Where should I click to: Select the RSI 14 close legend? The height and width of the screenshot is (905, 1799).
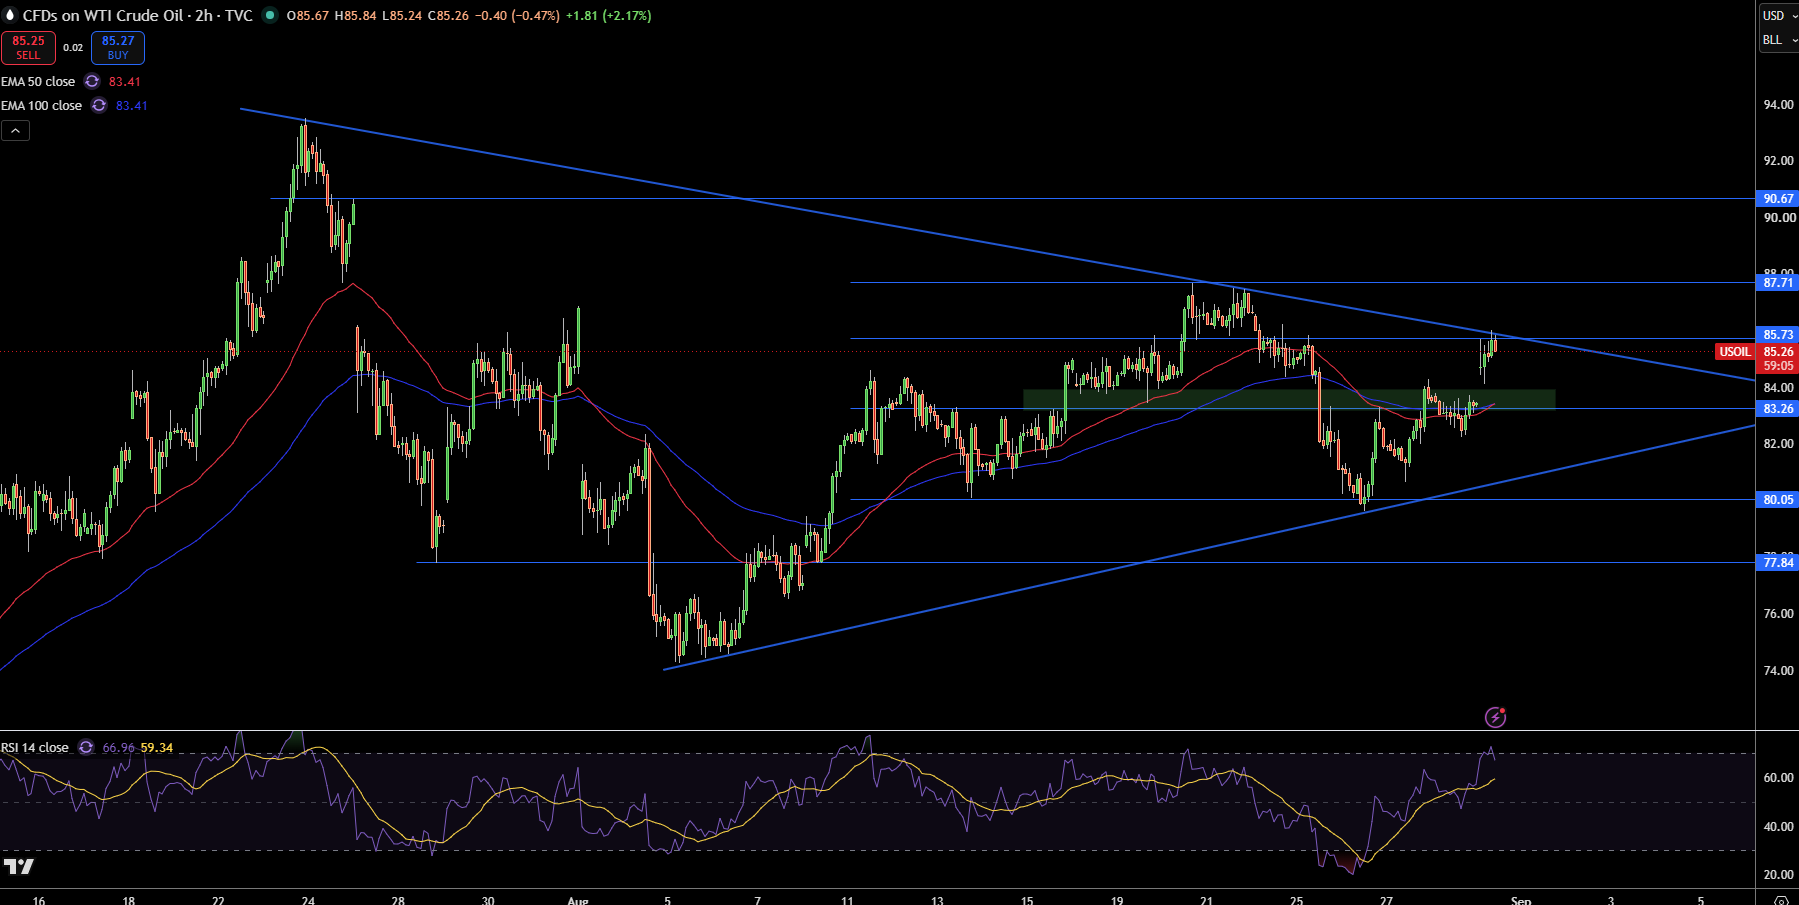35,747
